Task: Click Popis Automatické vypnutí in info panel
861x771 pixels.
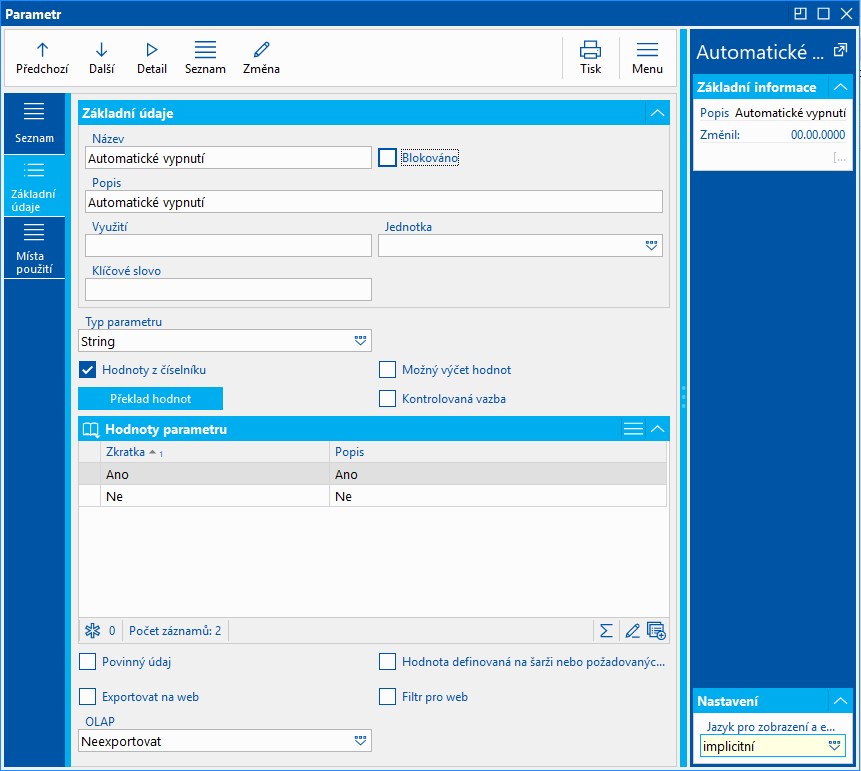Action: coord(773,113)
